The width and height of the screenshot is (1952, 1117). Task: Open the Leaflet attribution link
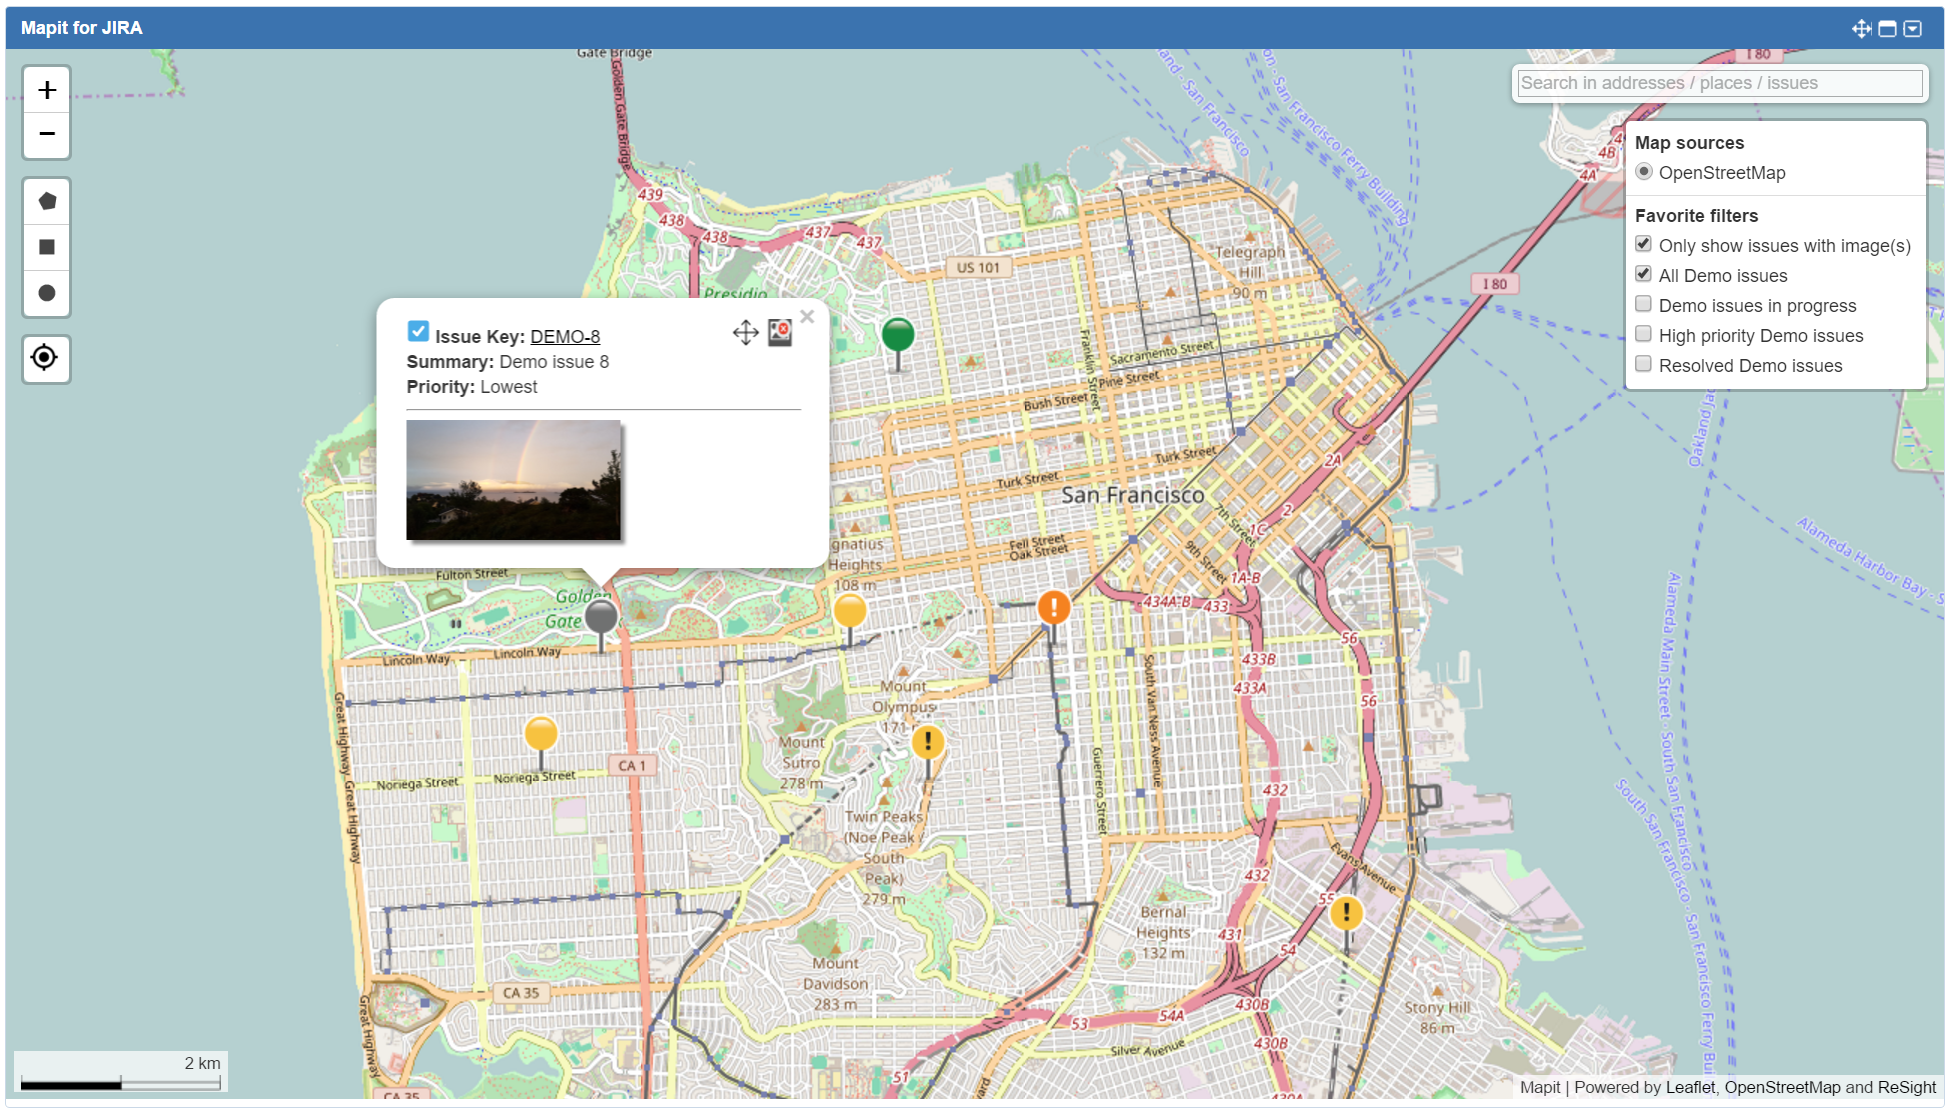[1690, 1087]
